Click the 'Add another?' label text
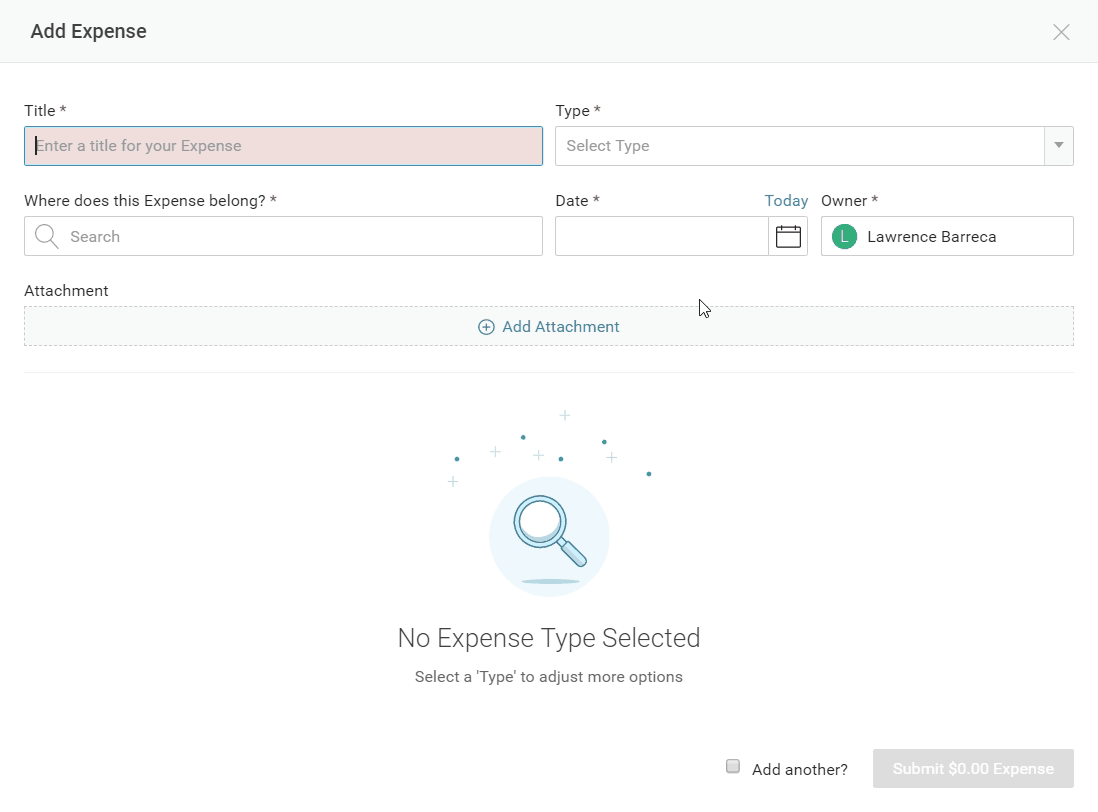Viewport: 1098px width, 812px height. coord(799,769)
